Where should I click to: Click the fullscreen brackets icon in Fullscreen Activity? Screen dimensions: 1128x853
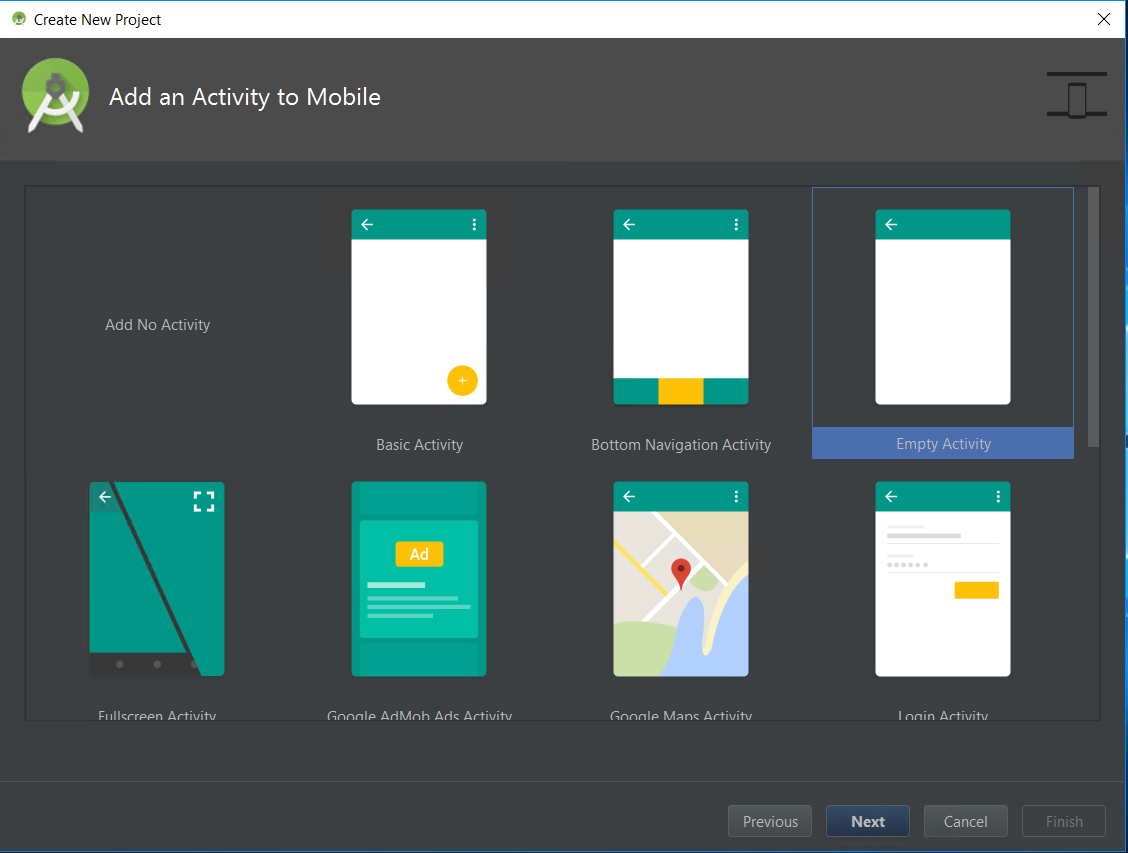[204, 501]
